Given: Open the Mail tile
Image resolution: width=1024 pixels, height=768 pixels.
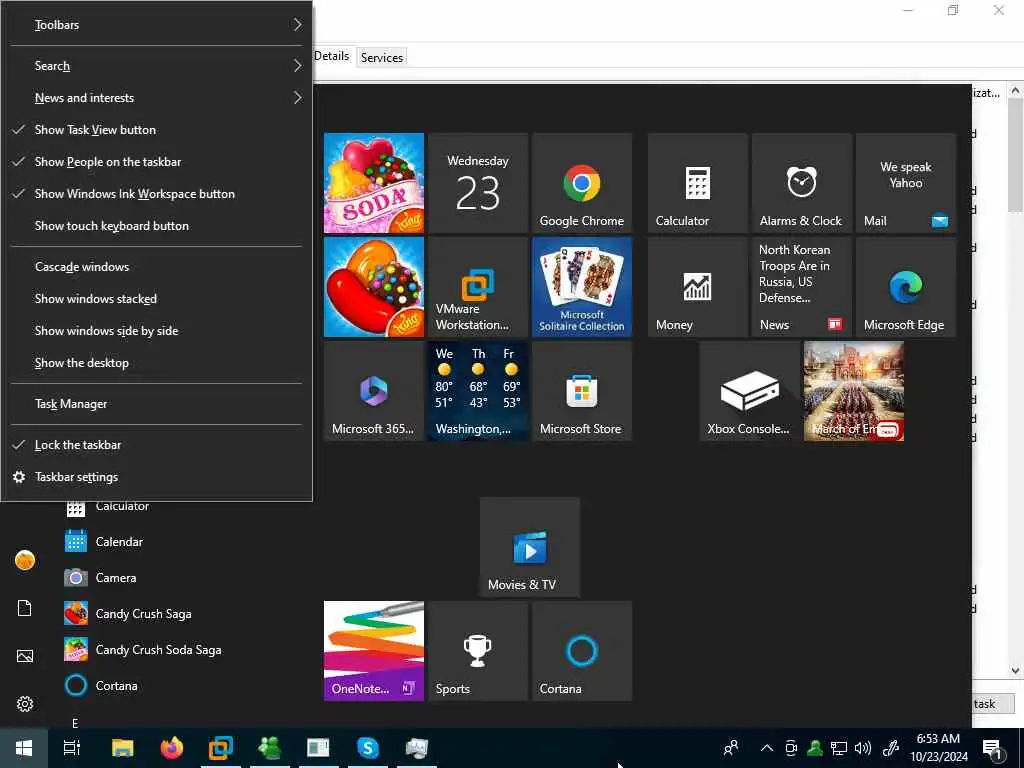Looking at the screenshot, I should pyautogui.click(x=905, y=183).
